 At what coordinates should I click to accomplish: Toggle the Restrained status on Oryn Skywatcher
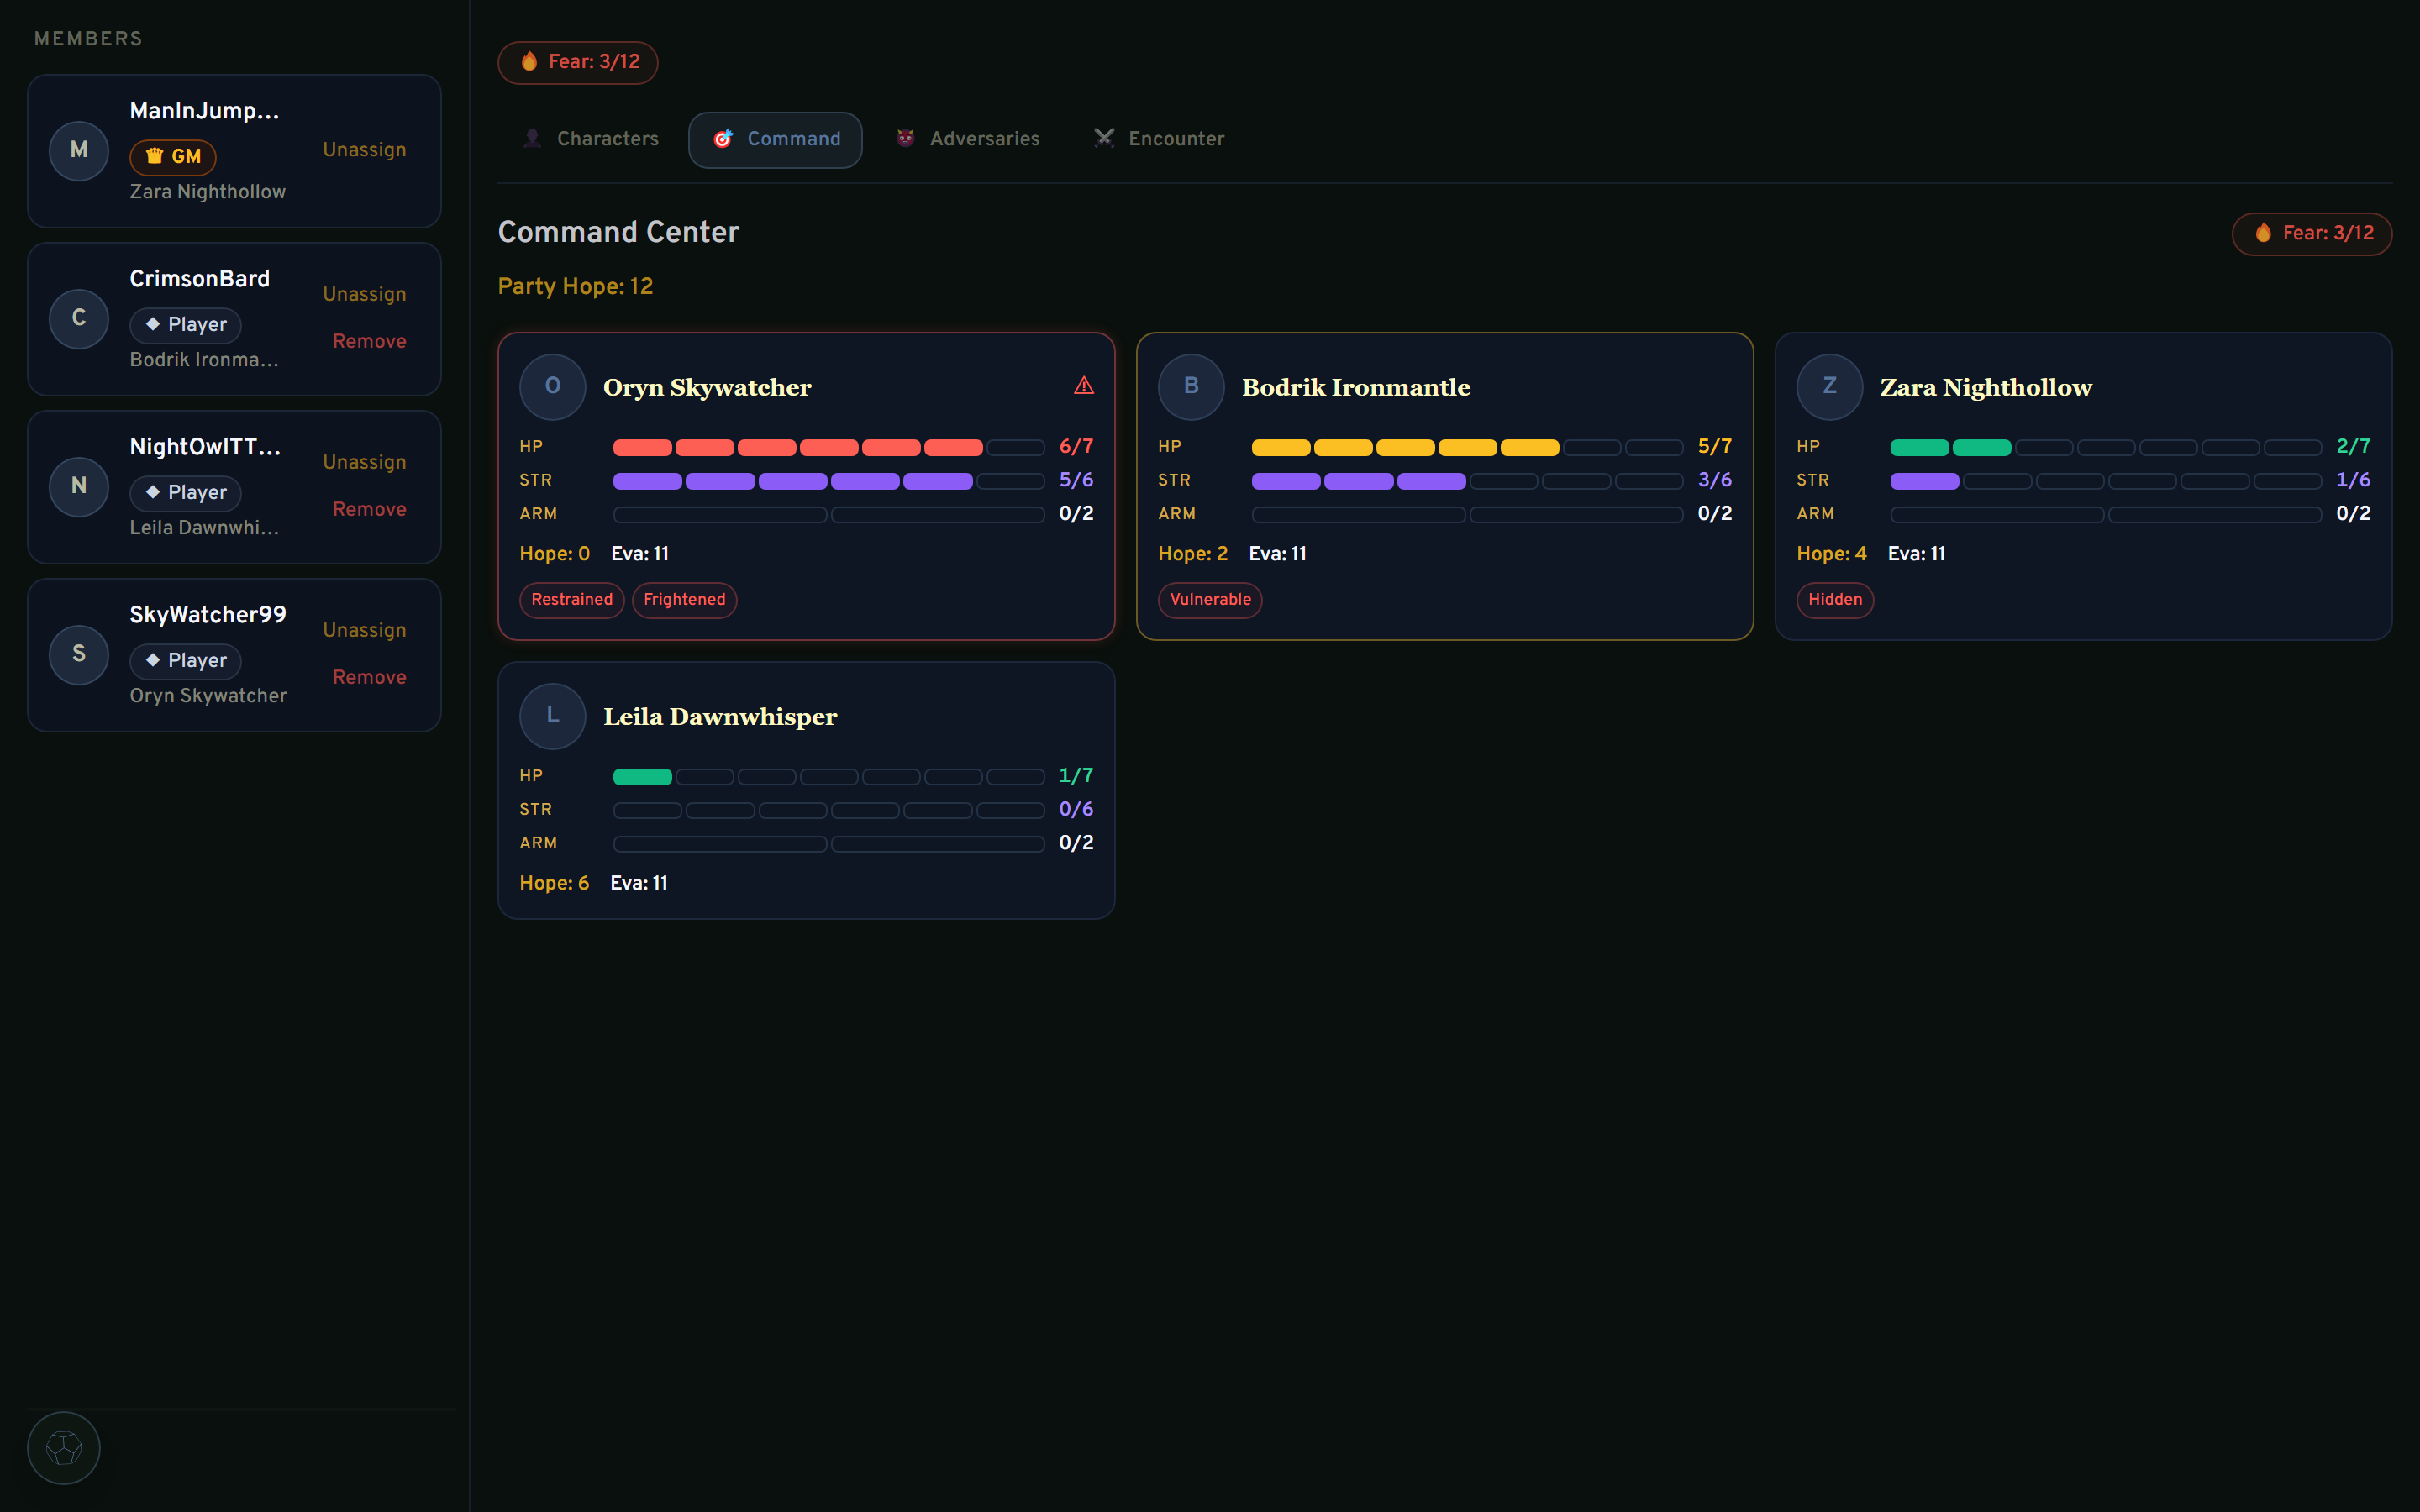[x=571, y=600]
